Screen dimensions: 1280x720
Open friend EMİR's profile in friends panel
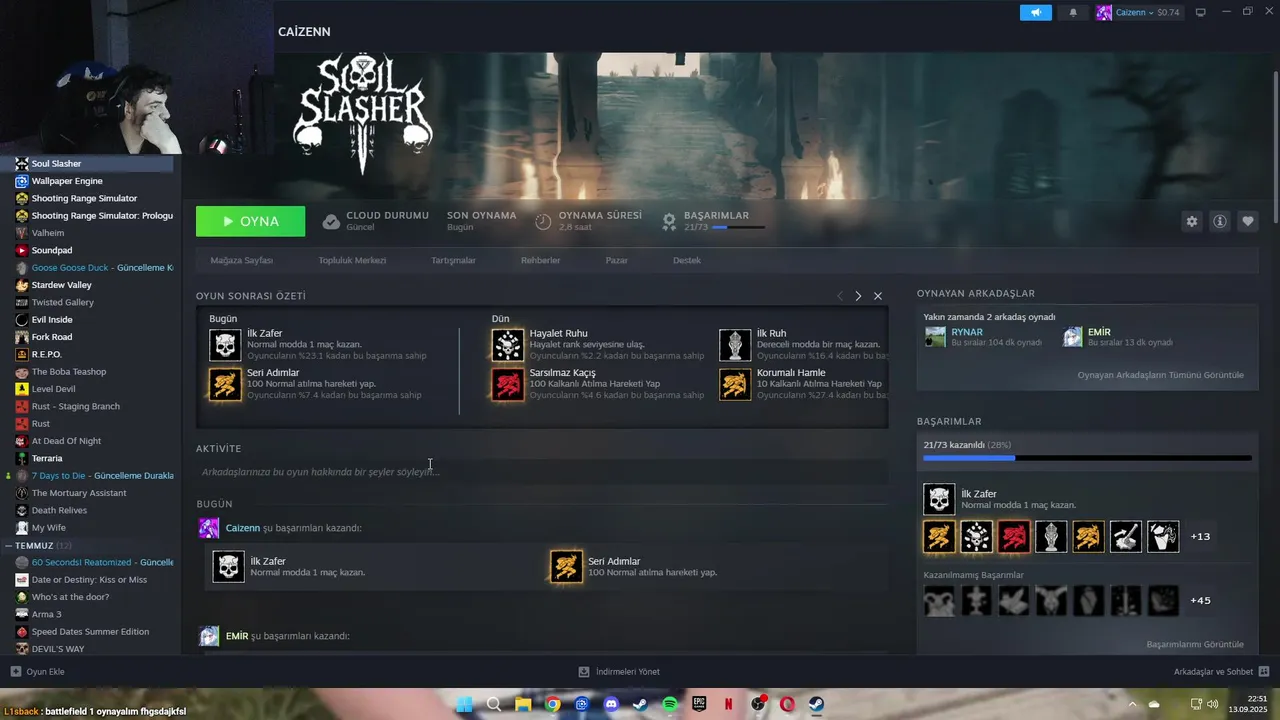point(1099,332)
